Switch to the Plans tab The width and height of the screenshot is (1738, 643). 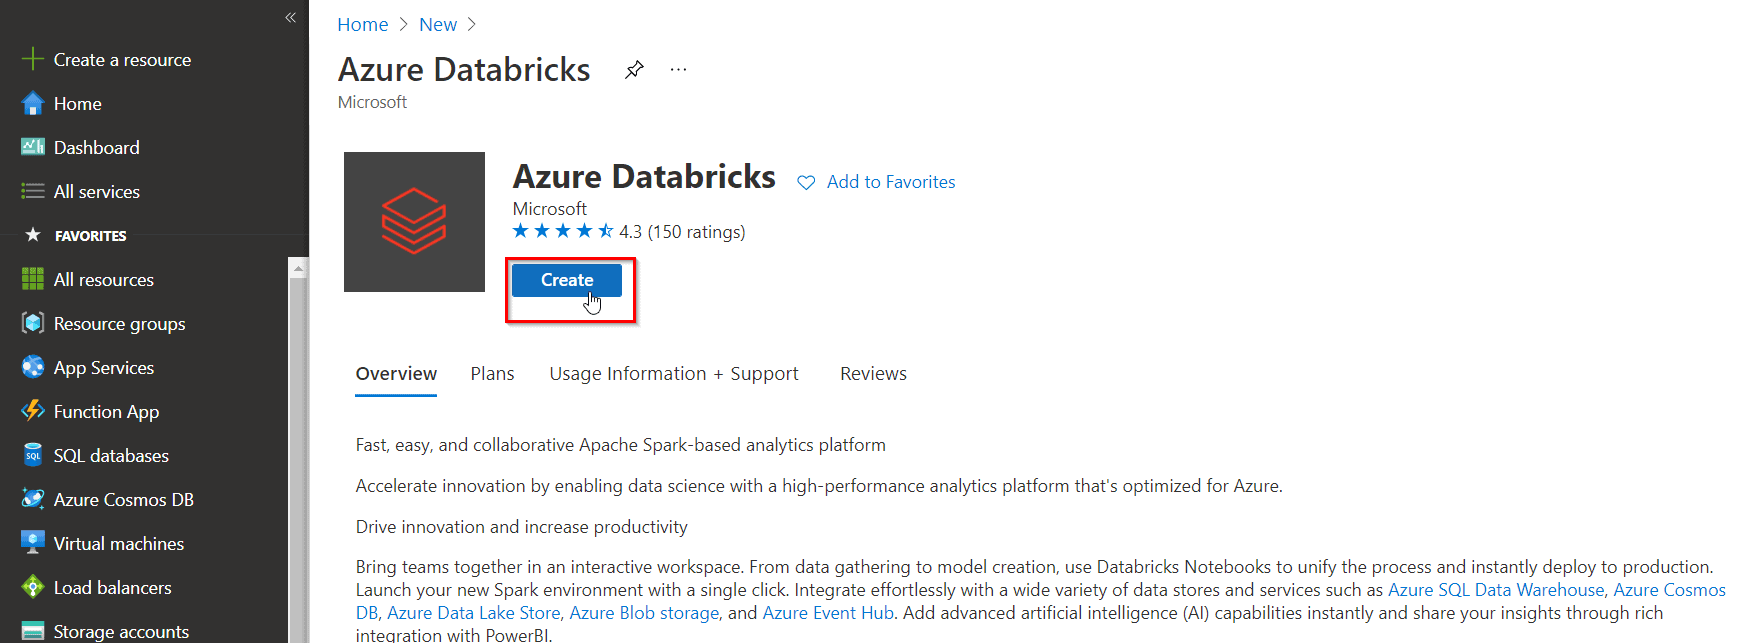492,373
